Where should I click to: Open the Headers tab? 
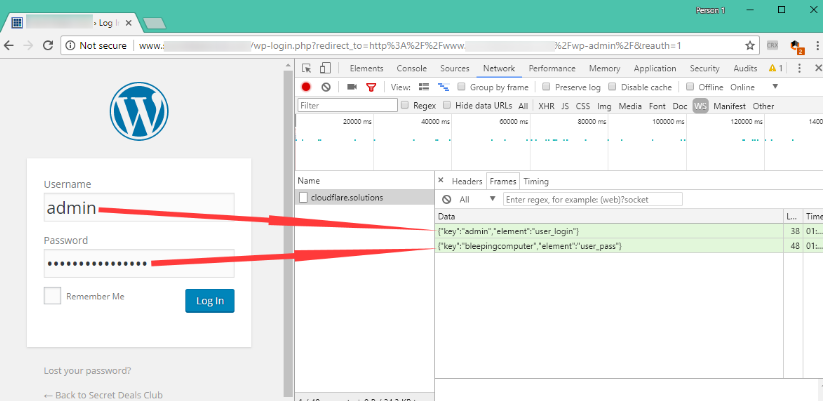[x=466, y=181]
